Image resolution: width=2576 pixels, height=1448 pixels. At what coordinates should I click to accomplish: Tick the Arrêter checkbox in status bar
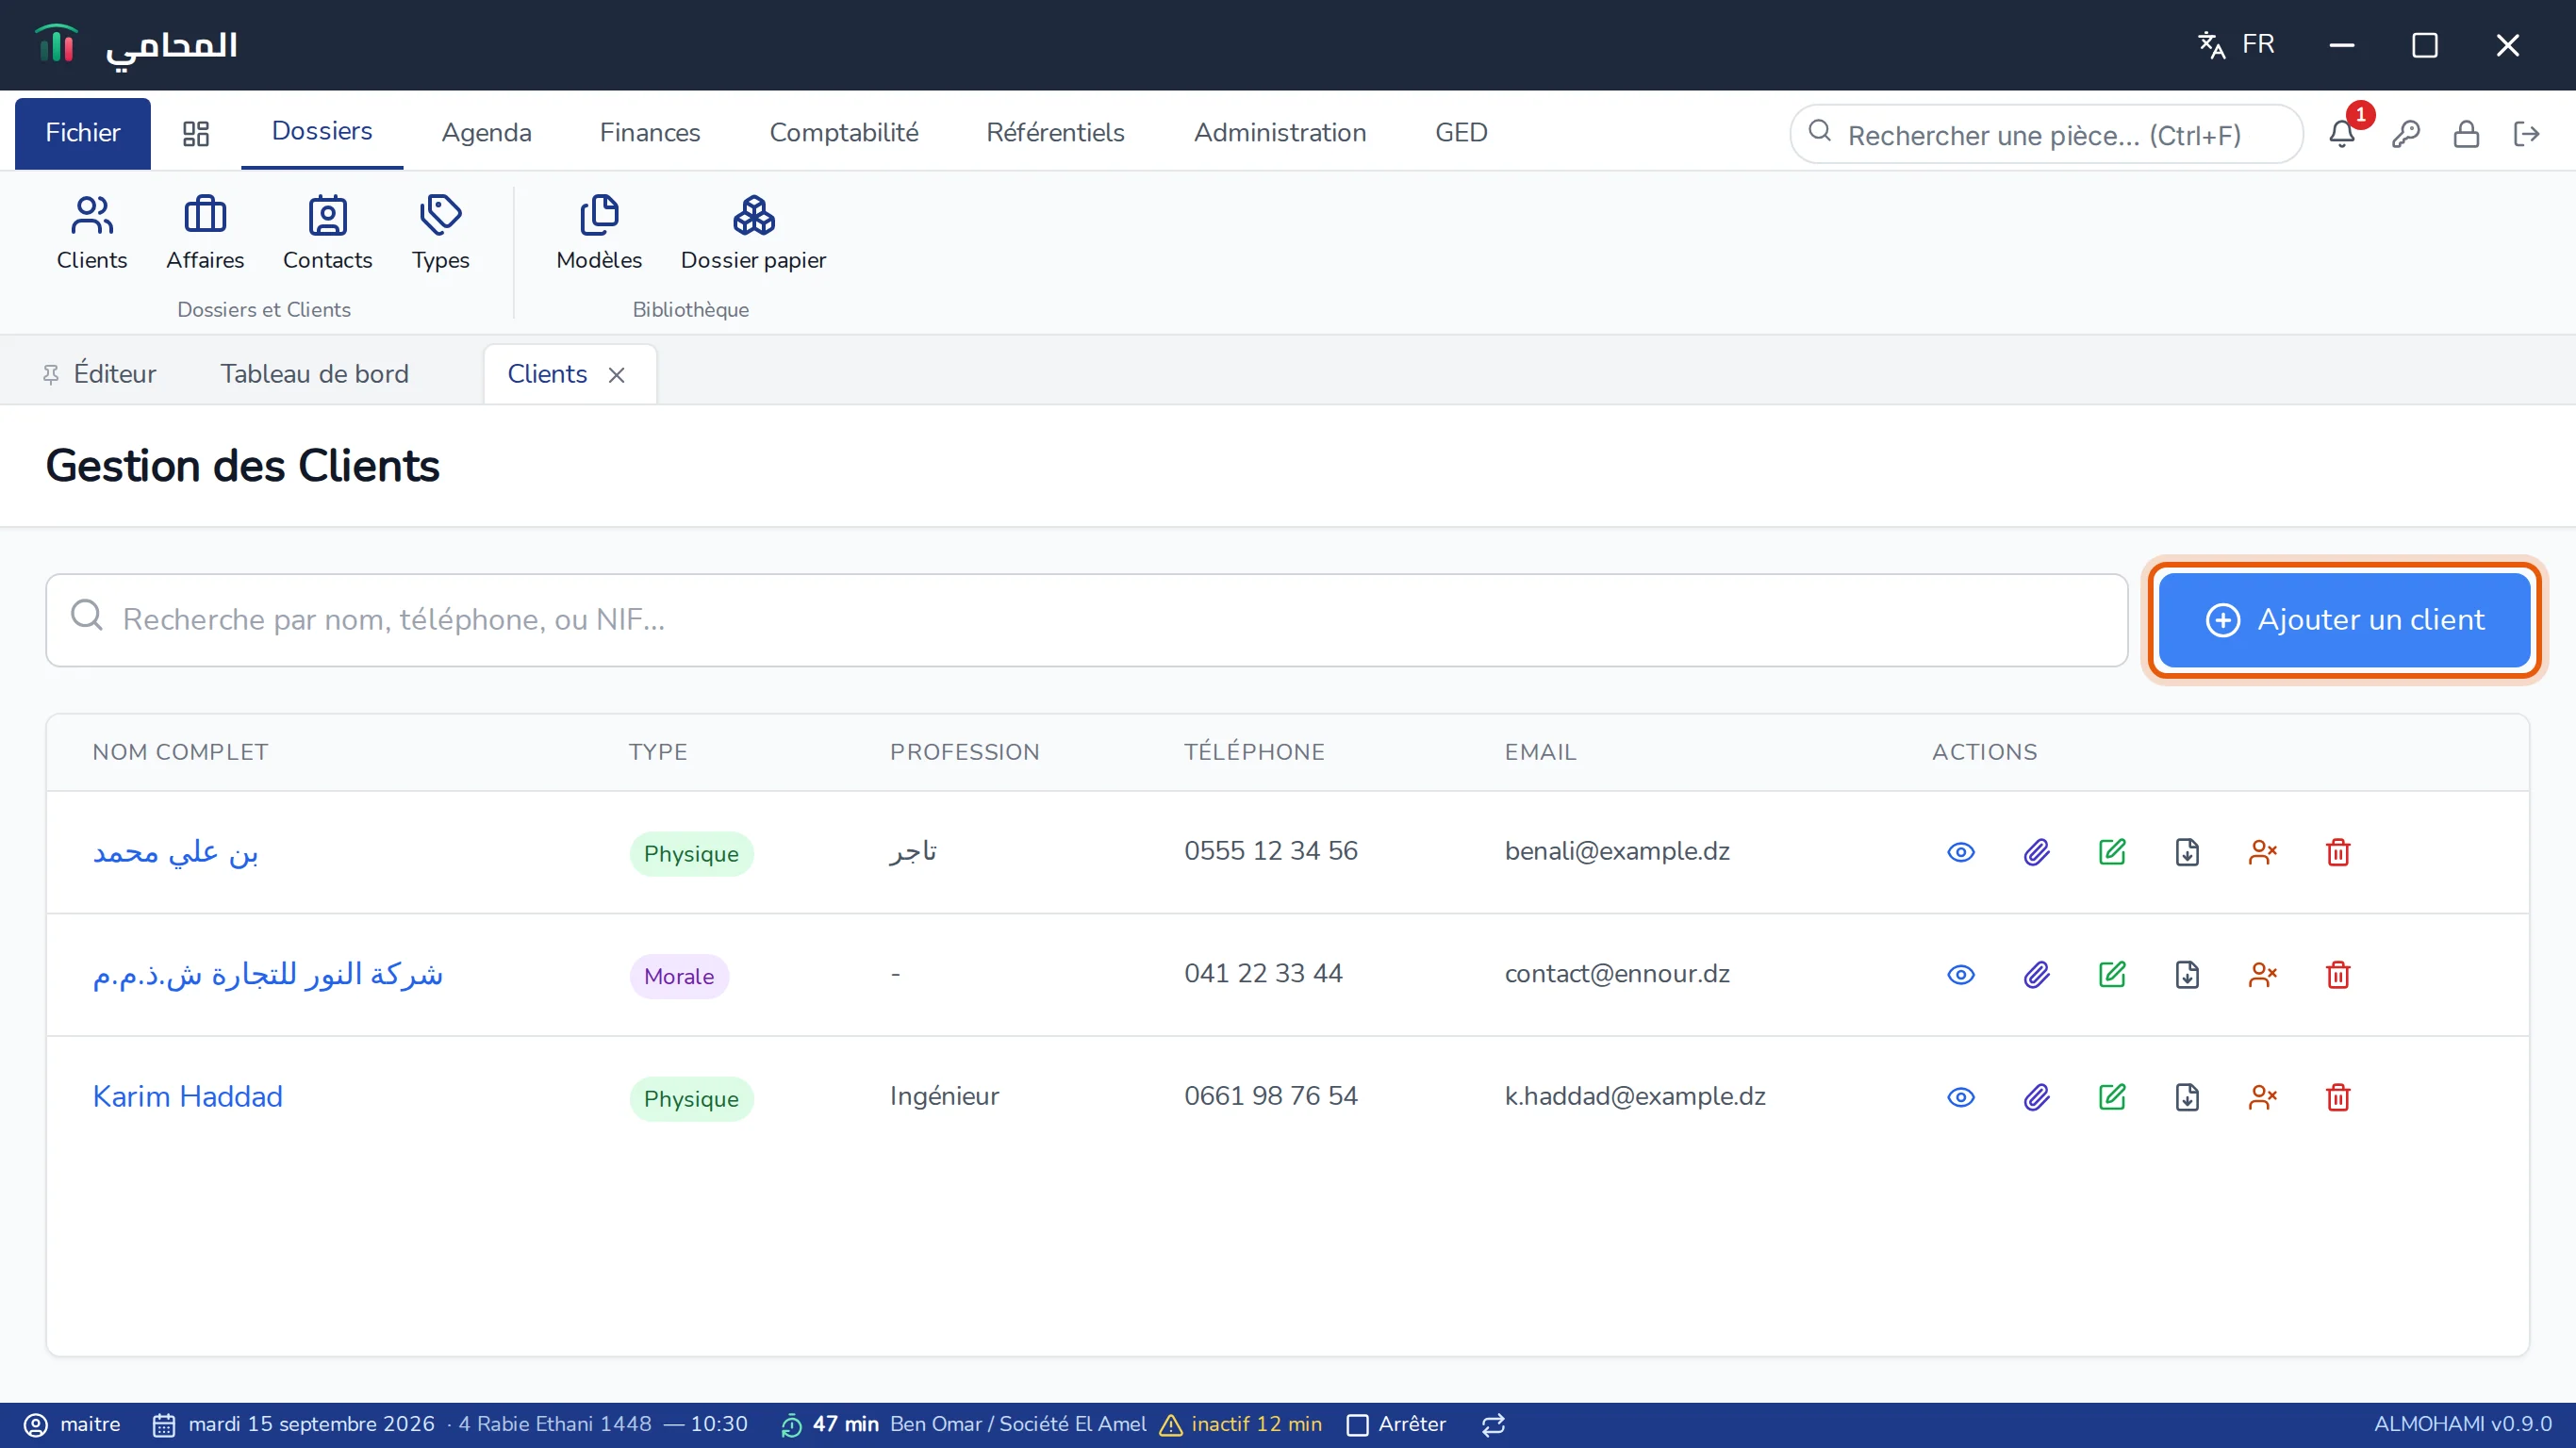1357,1425
